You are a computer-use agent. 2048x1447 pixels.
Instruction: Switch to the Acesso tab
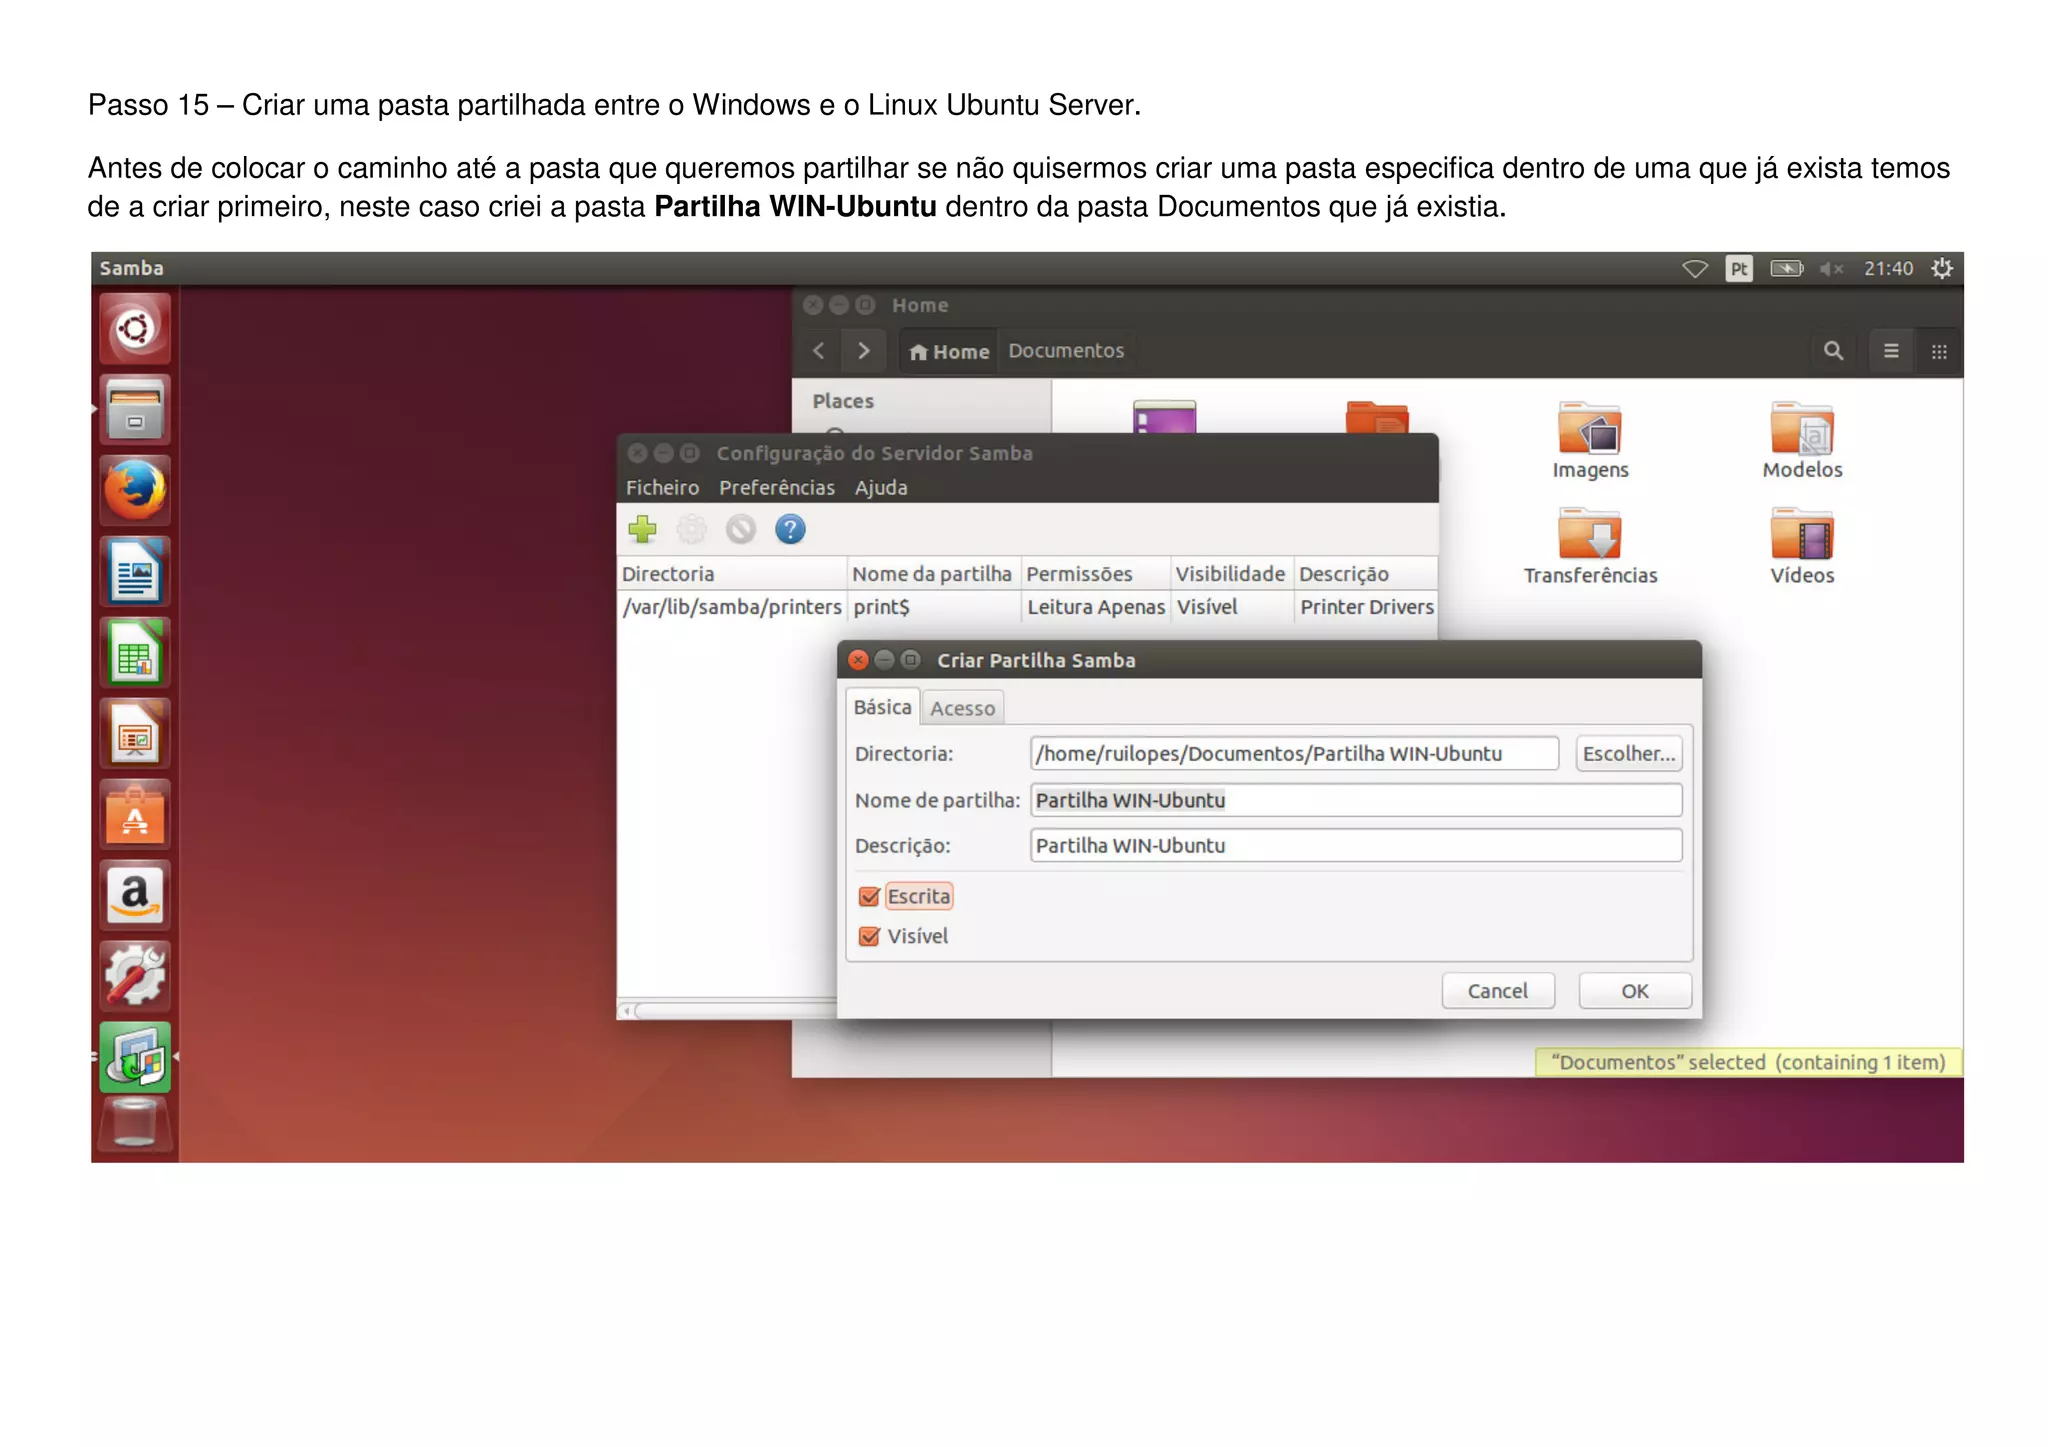(962, 708)
